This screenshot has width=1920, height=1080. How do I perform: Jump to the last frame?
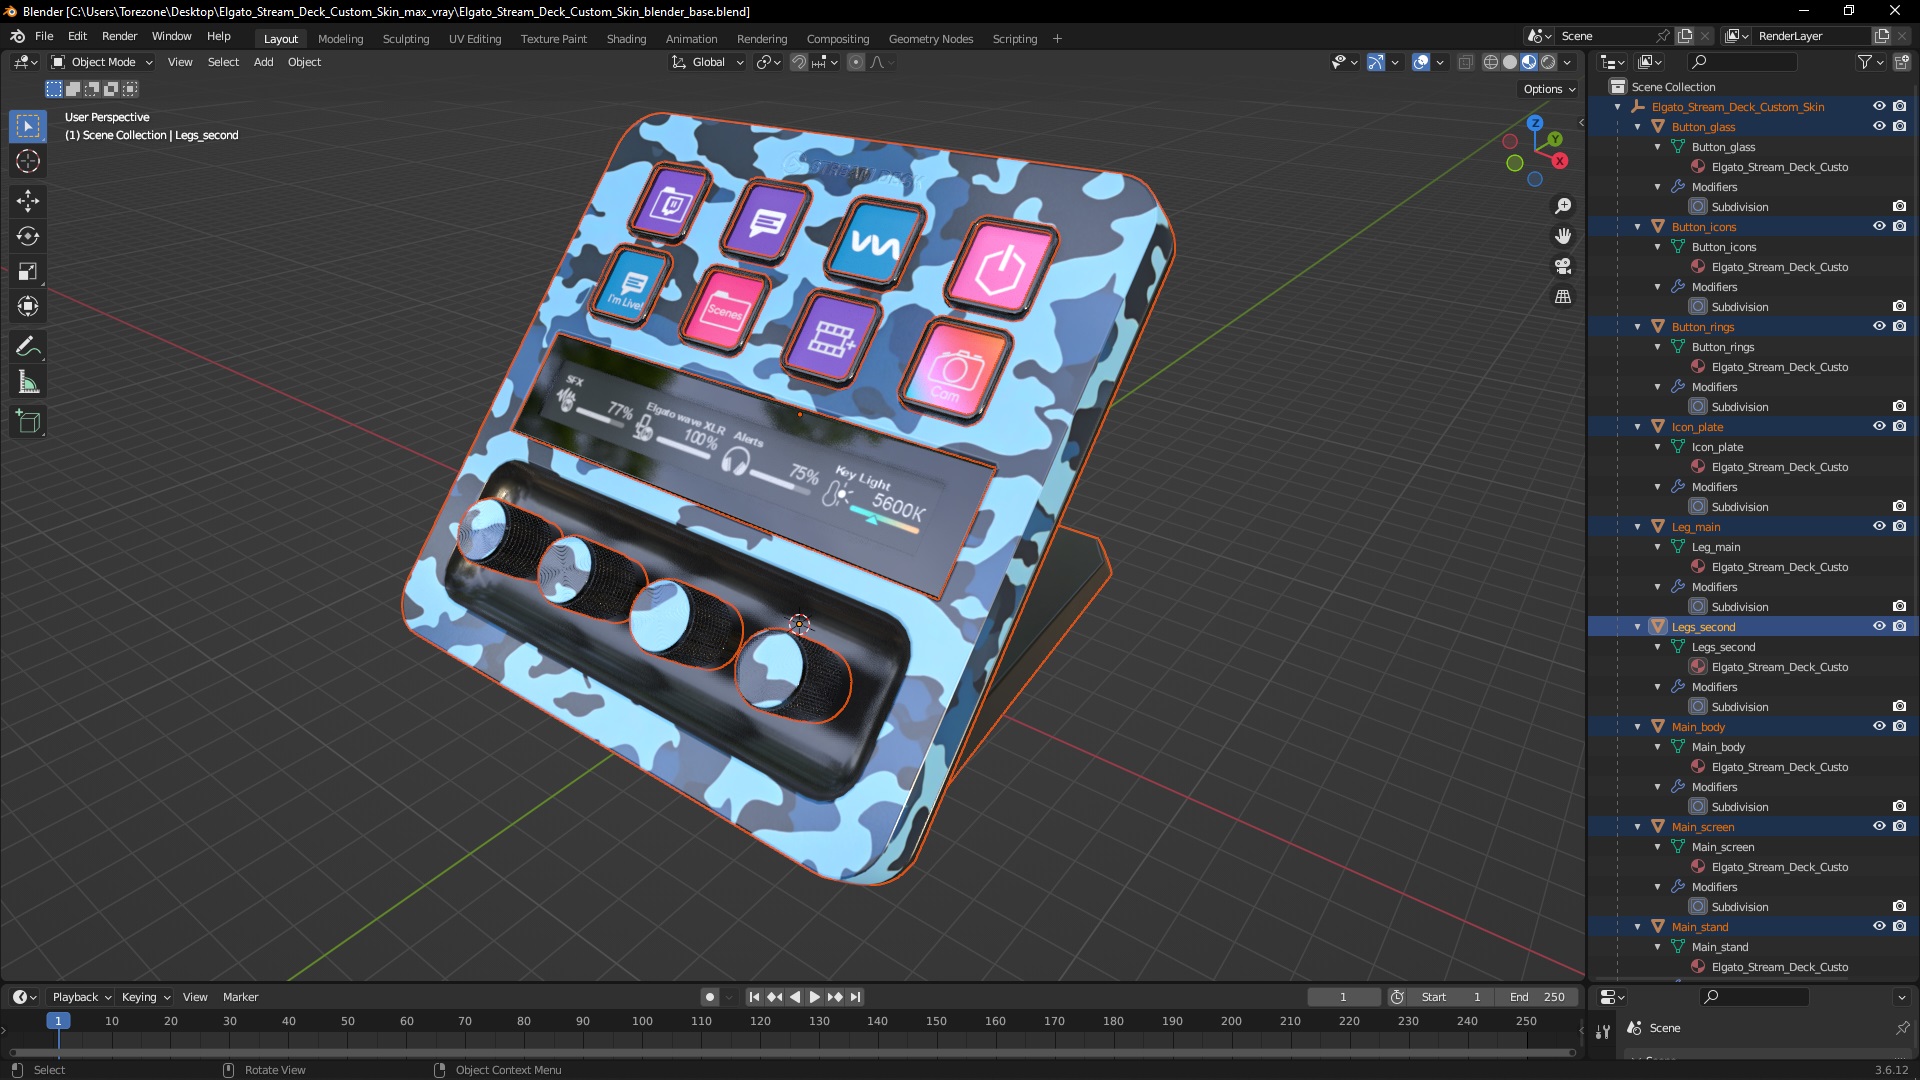pyautogui.click(x=855, y=997)
